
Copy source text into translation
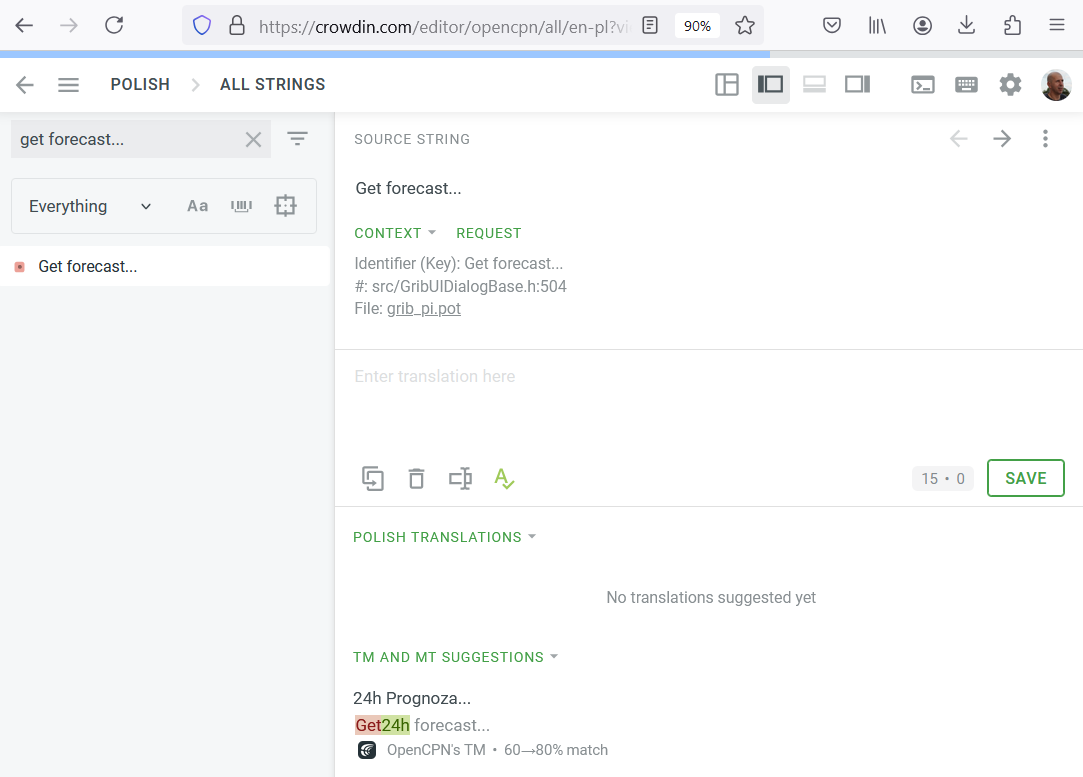pyautogui.click(x=373, y=479)
